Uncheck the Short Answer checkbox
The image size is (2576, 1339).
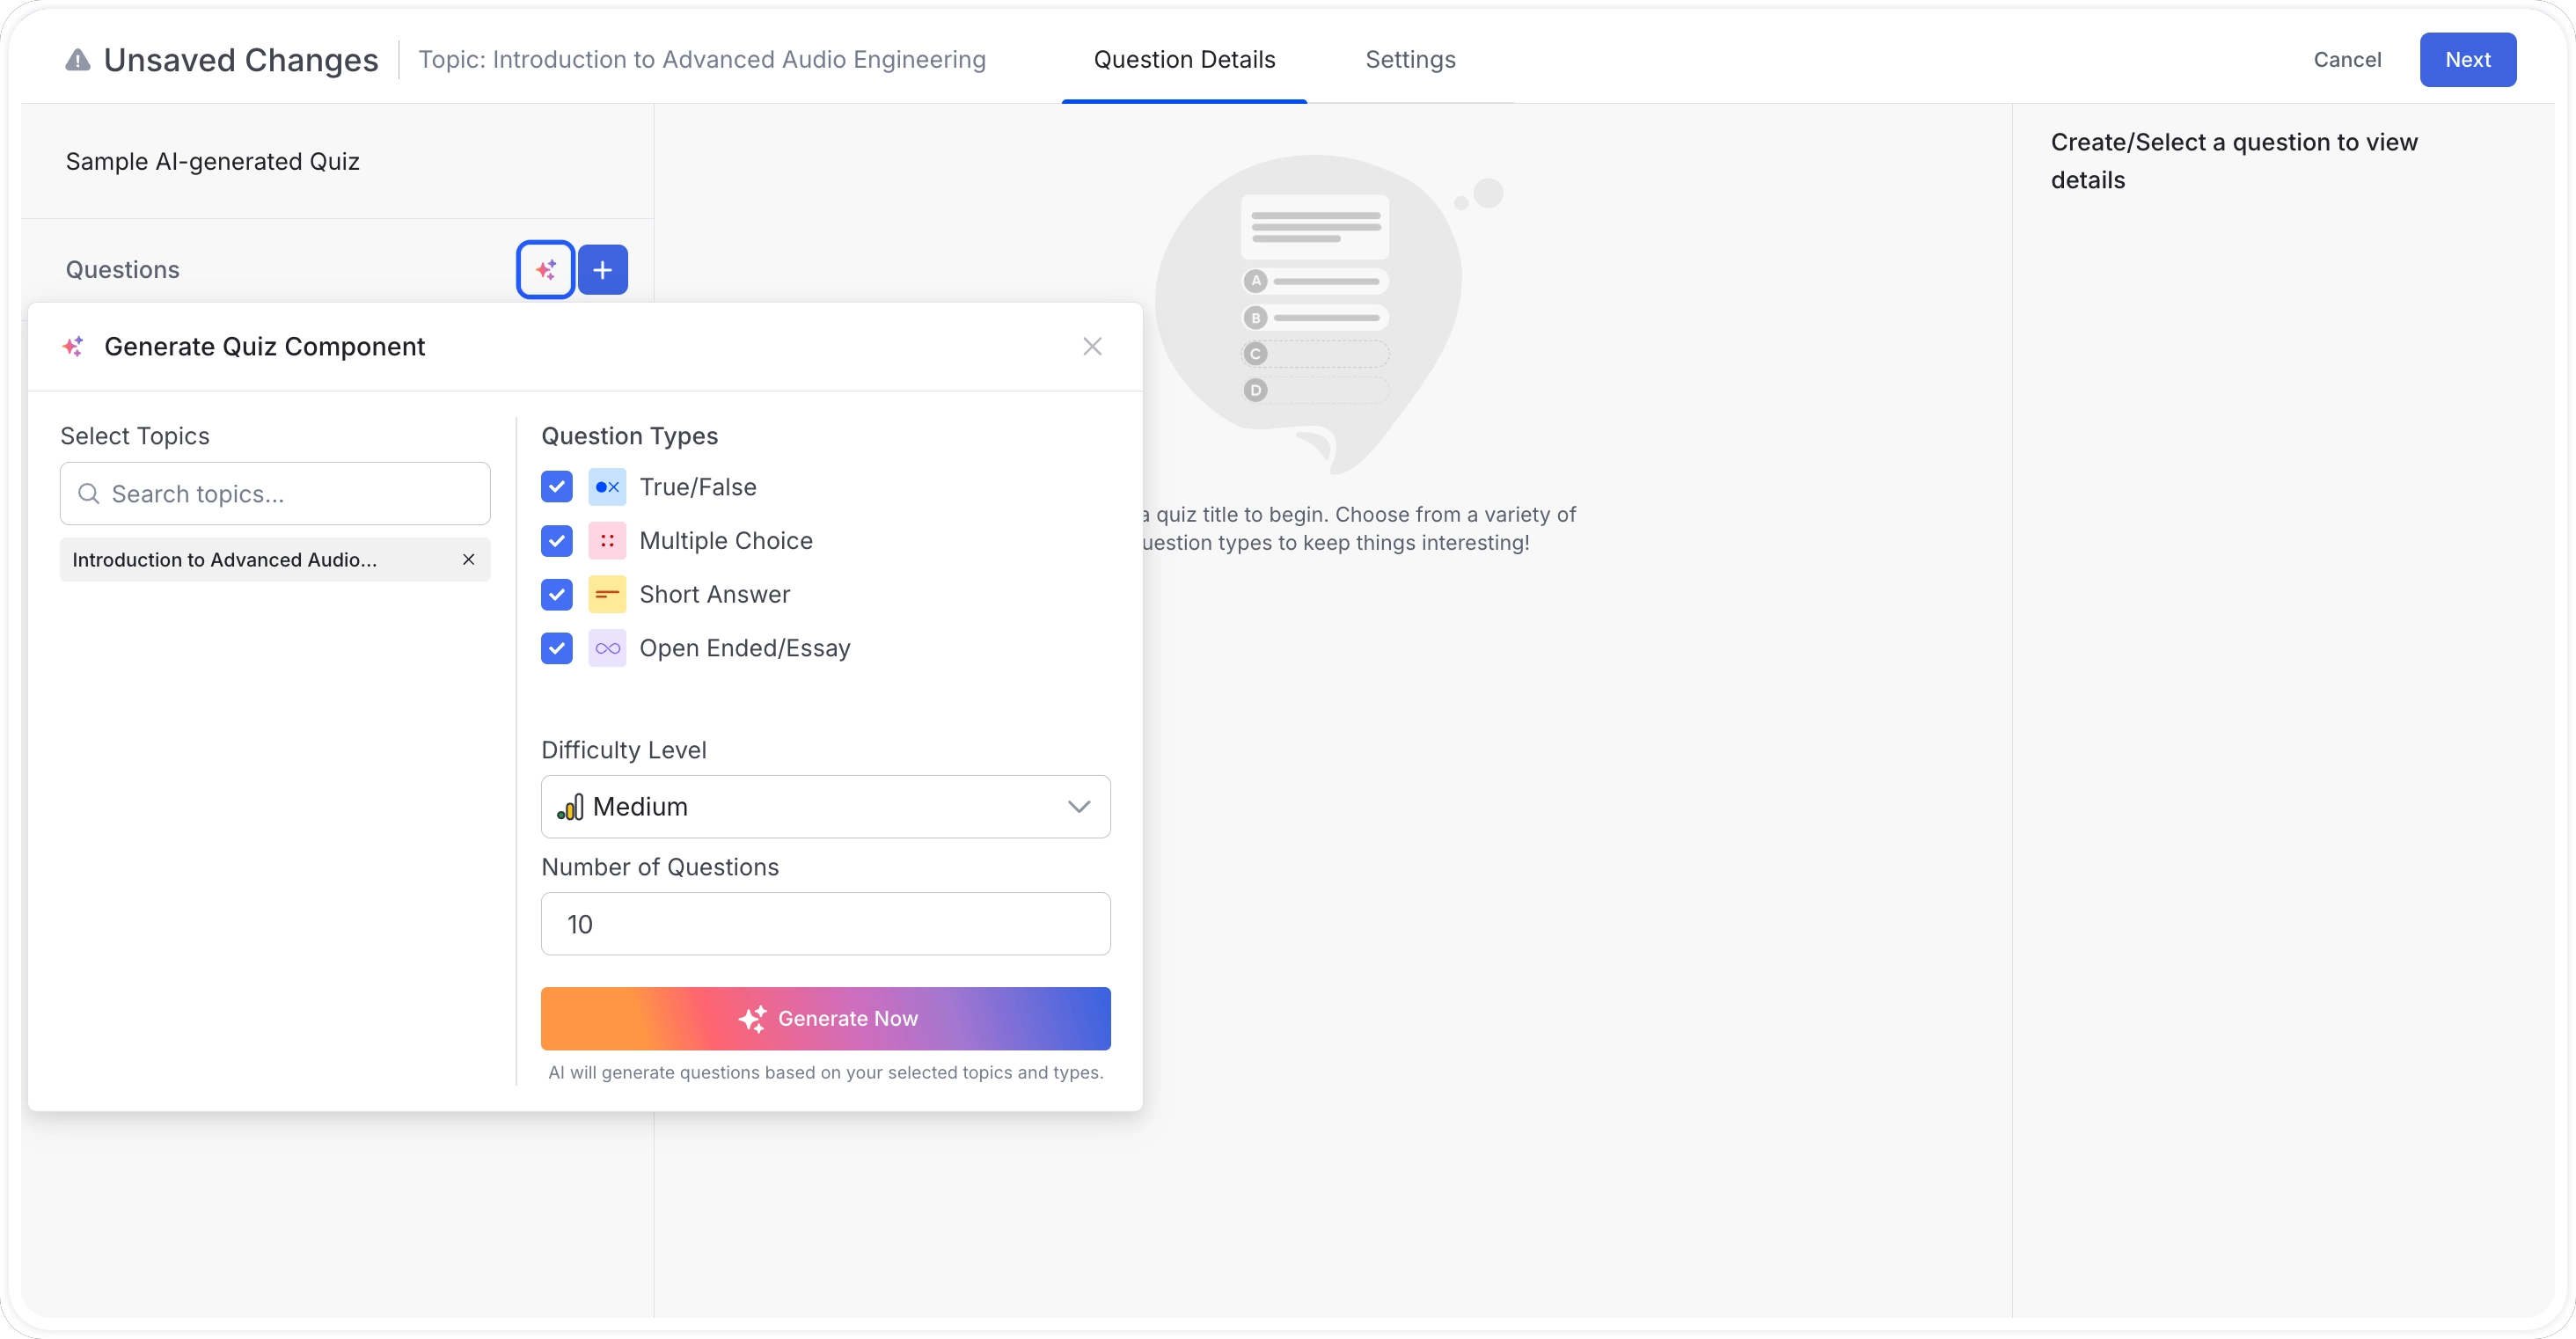coord(557,595)
